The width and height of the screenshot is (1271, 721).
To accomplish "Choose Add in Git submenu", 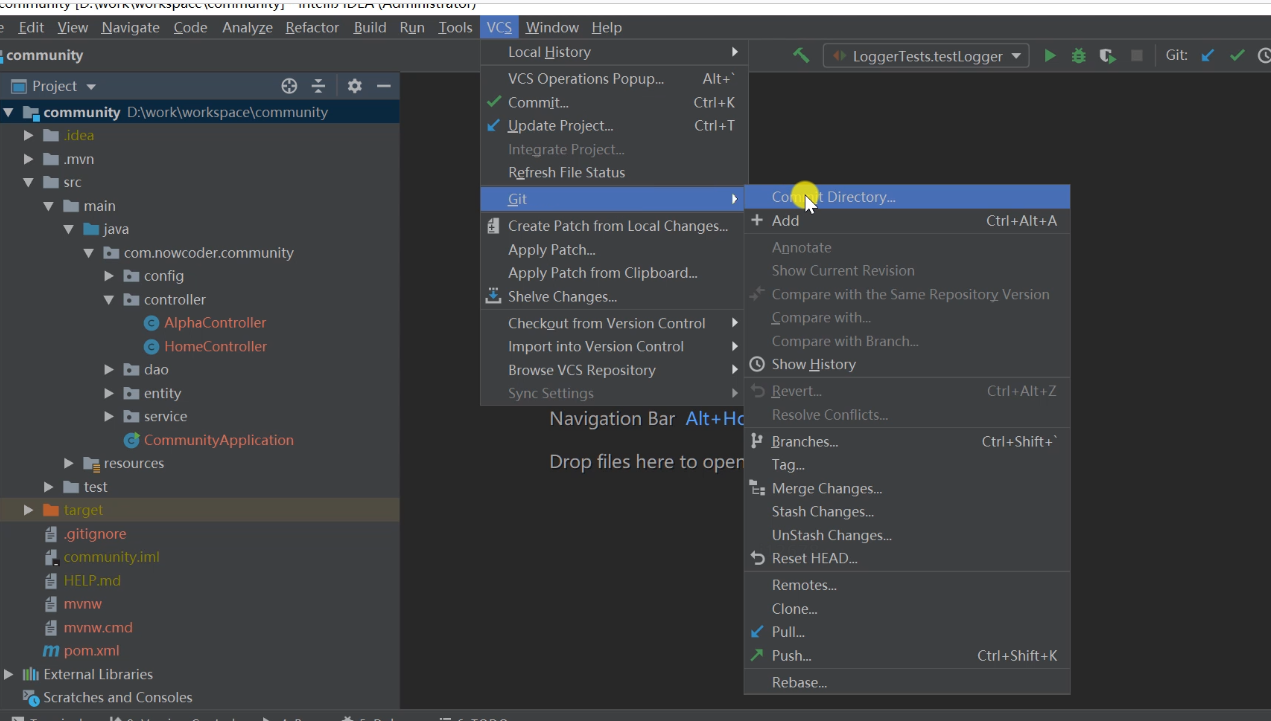I will click(x=907, y=220).
